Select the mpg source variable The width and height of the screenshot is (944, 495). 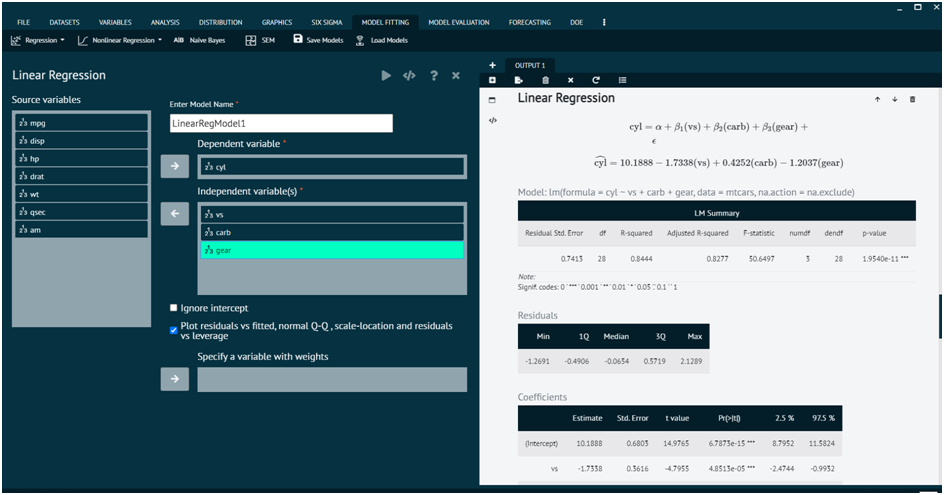(x=81, y=123)
